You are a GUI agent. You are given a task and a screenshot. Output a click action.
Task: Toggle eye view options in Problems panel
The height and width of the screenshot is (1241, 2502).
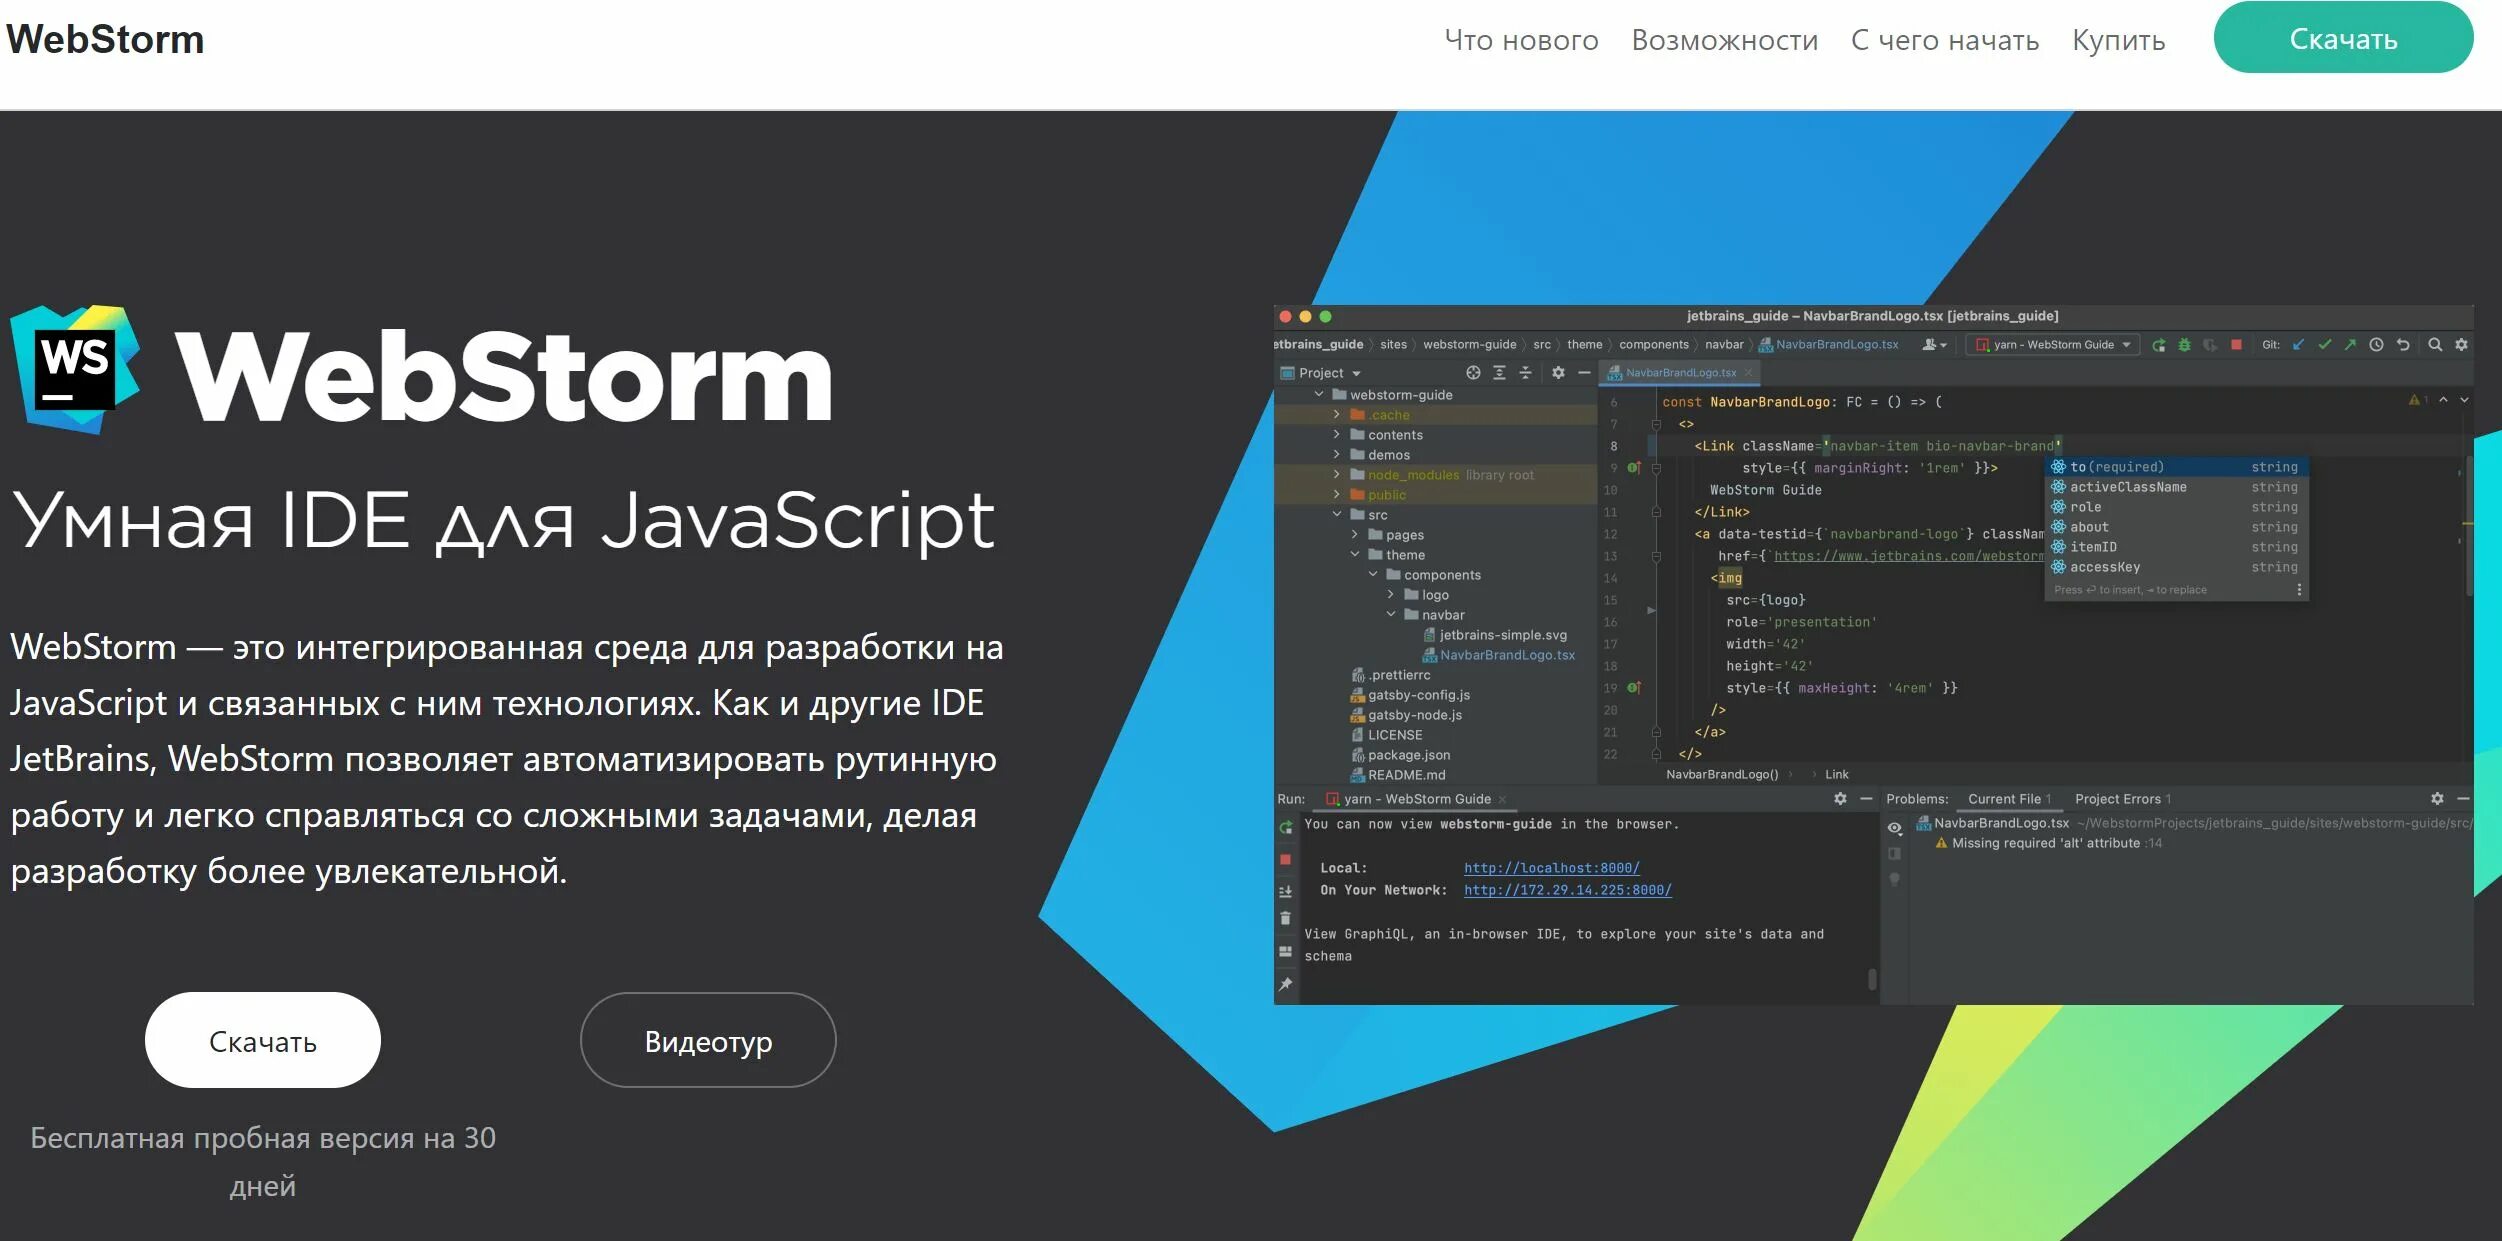(1894, 828)
